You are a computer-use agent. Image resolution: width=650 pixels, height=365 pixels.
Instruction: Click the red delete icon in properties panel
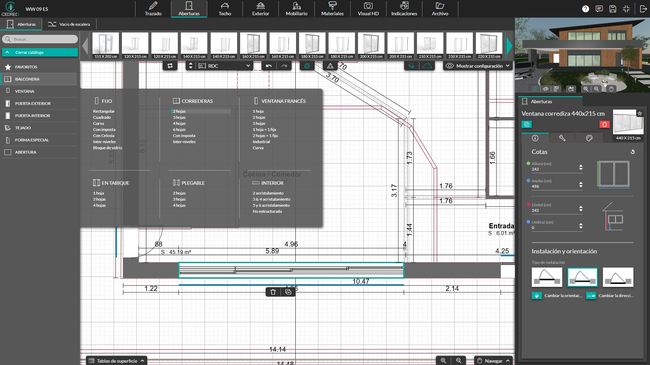pos(604,124)
